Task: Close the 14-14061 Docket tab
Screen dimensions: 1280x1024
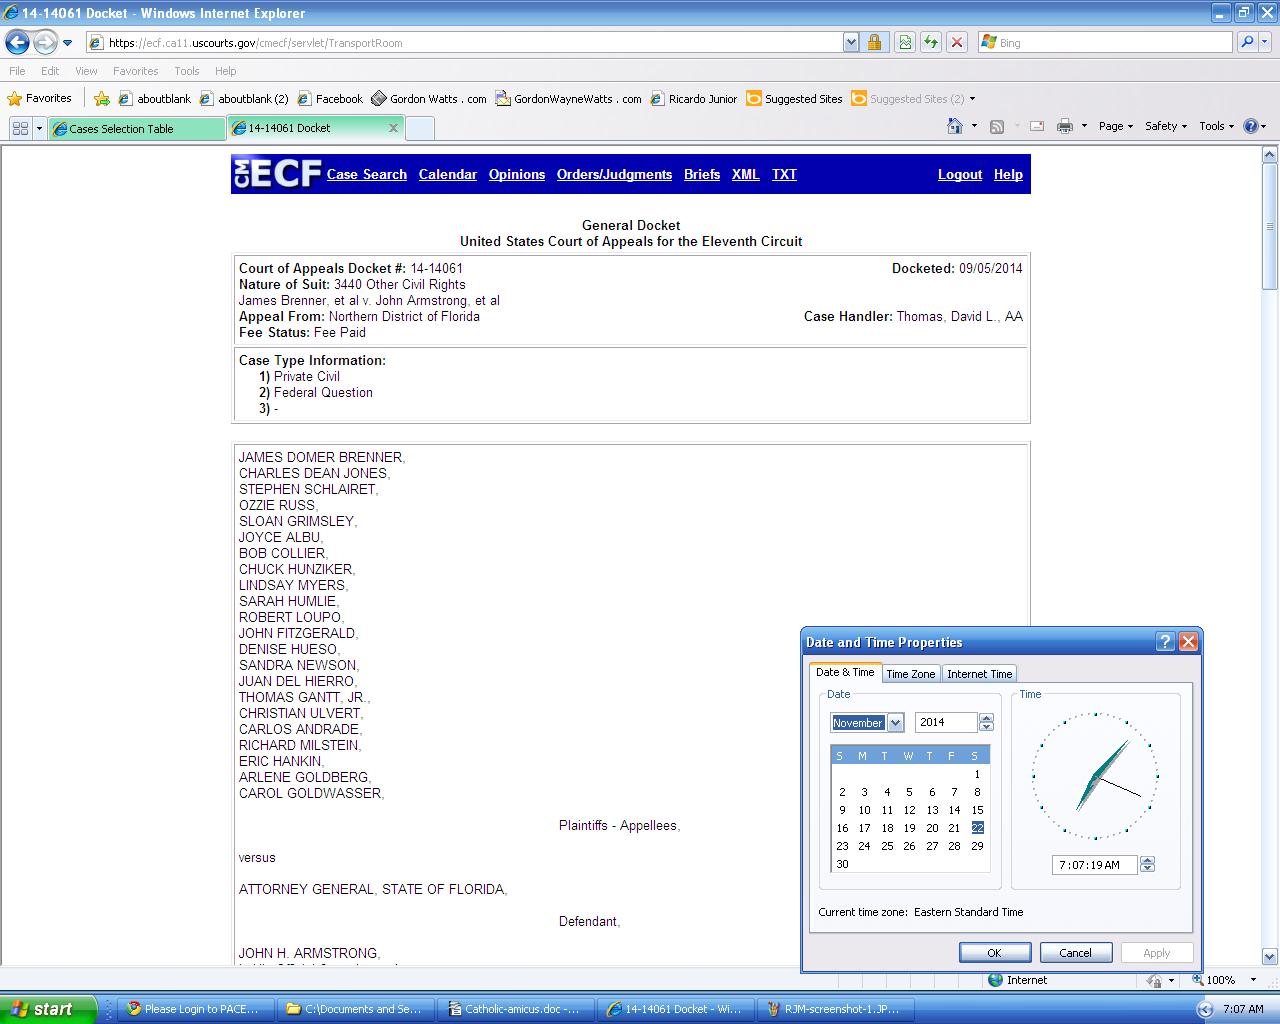Action: 393,128
